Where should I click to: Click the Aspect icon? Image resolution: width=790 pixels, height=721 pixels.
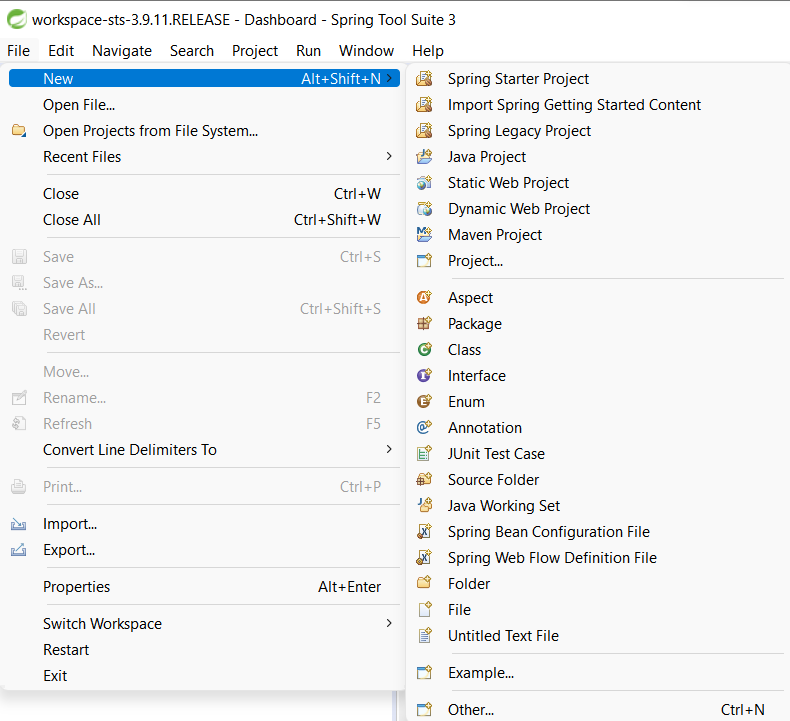(424, 298)
